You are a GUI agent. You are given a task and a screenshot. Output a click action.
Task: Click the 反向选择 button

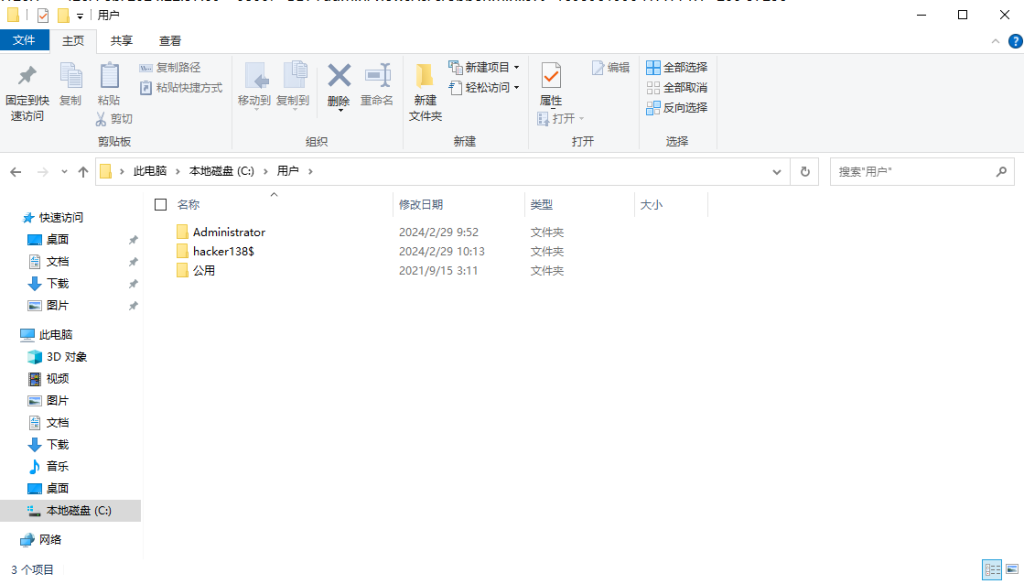676,107
